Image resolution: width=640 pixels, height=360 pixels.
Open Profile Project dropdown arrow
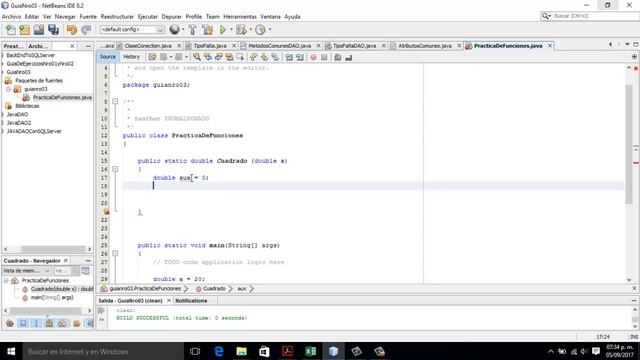[x=270, y=29]
